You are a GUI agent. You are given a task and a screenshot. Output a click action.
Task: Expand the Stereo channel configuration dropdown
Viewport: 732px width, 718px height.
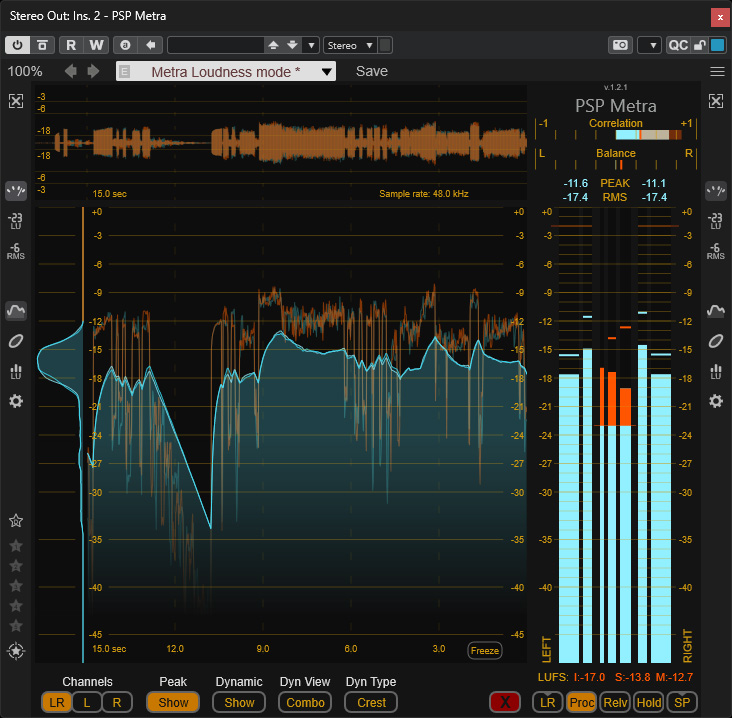pos(350,45)
